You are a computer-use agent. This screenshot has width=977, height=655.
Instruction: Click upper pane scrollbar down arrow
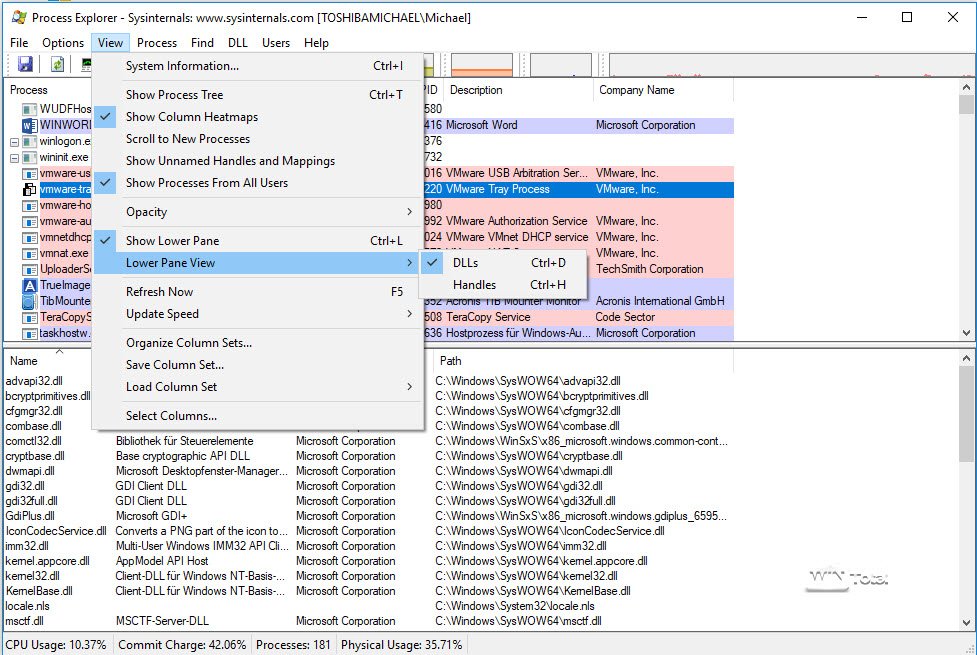[x=966, y=333]
